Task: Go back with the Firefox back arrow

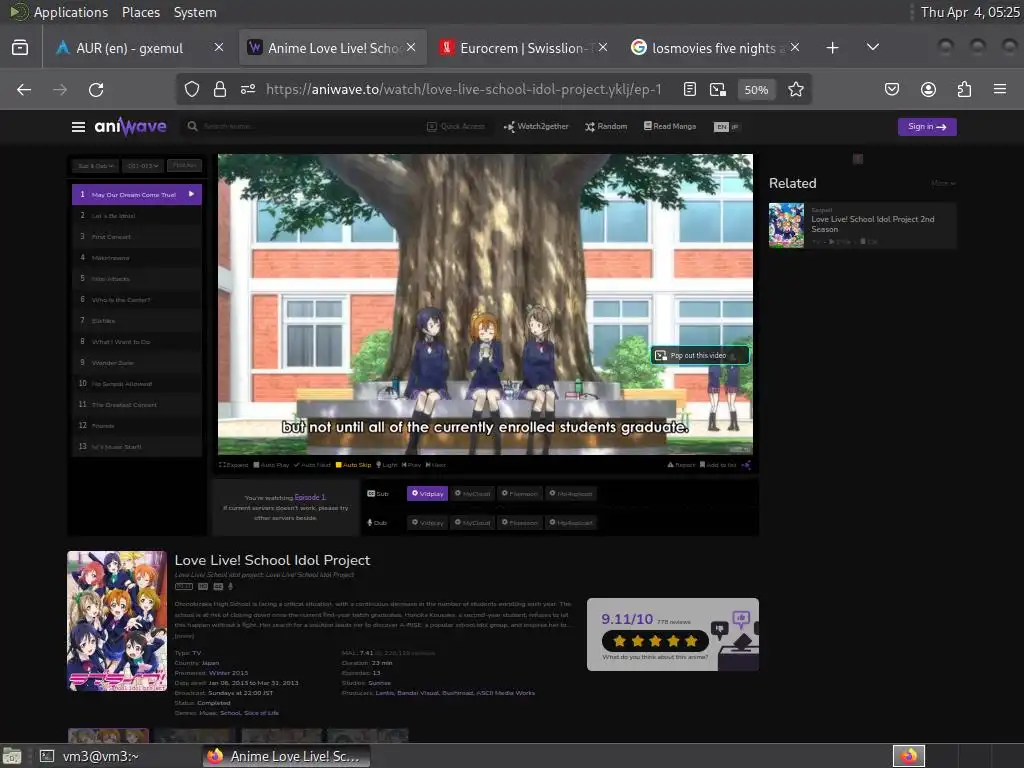Action: pos(24,89)
